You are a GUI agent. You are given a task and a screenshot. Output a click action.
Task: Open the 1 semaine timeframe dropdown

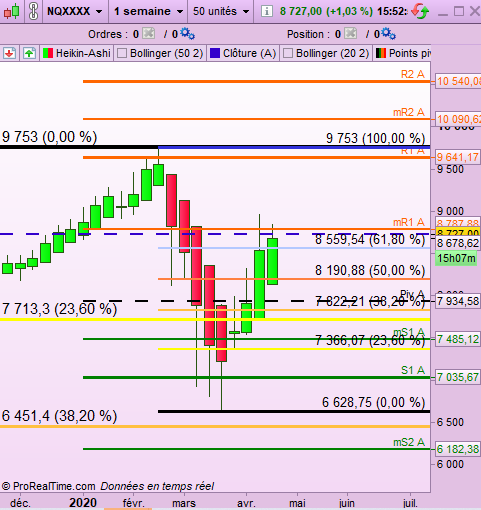click(x=149, y=11)
